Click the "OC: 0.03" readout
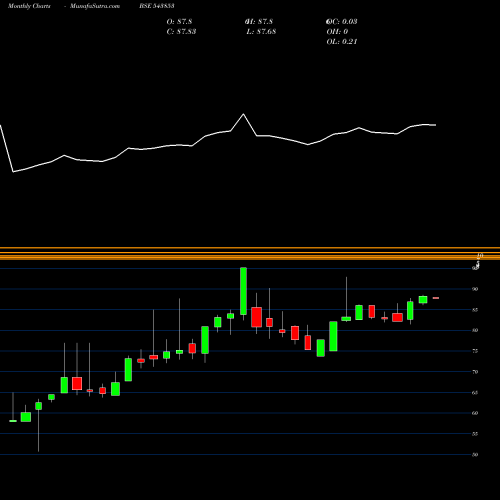 pyautogui.click(x=342, y=22)
